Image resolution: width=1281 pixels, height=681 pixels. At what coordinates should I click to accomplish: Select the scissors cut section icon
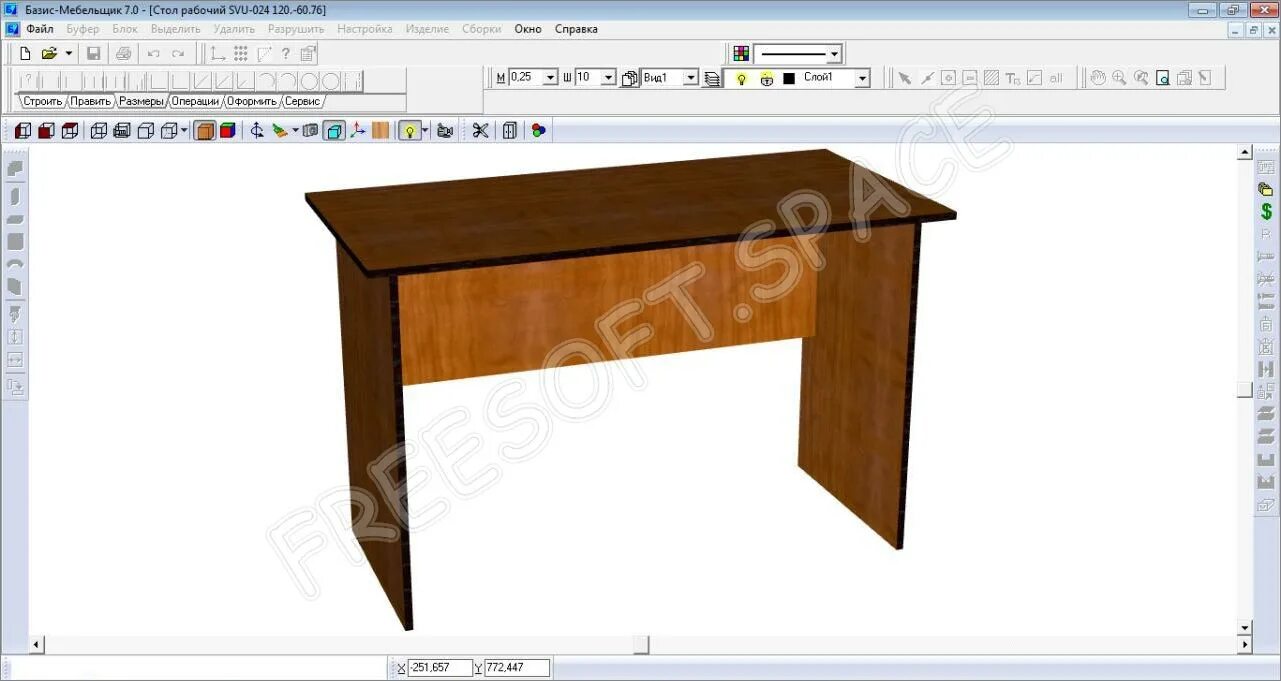click(x=481, y=130)
